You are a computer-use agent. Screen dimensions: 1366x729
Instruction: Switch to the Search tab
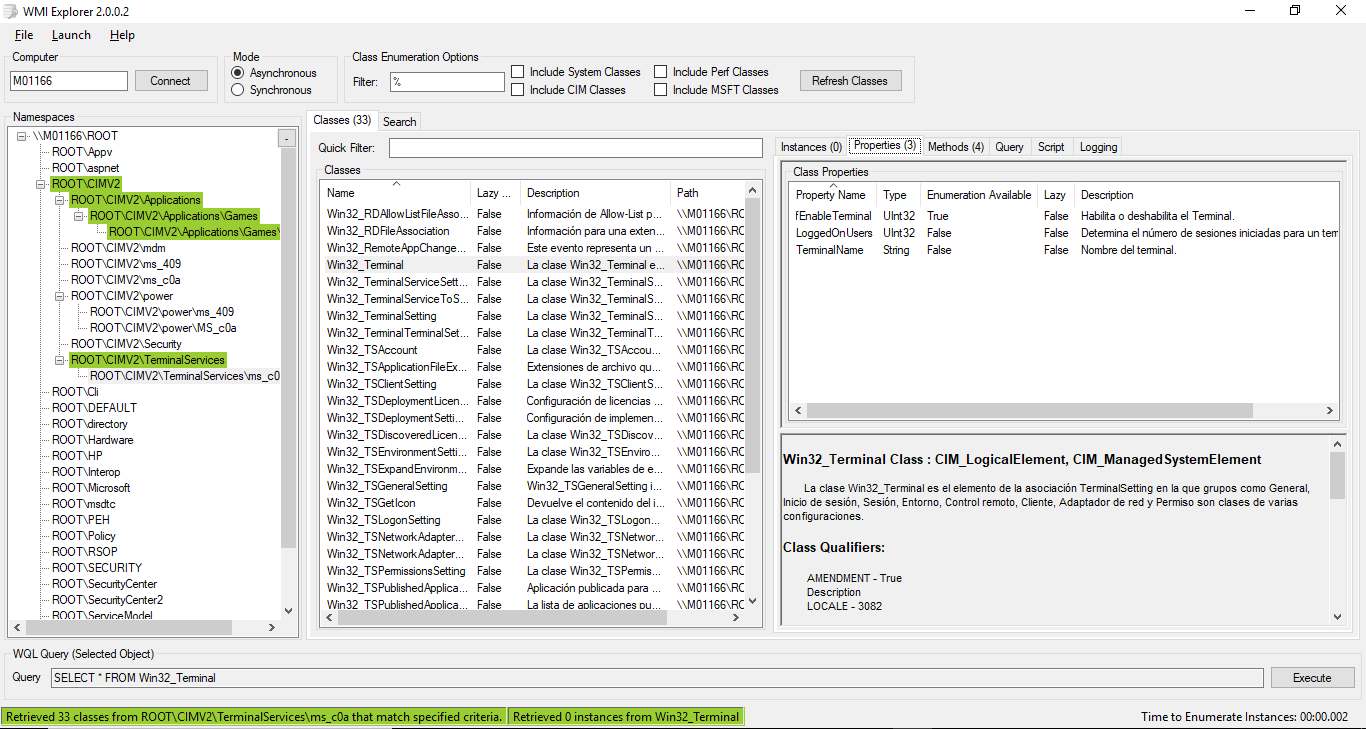coord(400,122)
